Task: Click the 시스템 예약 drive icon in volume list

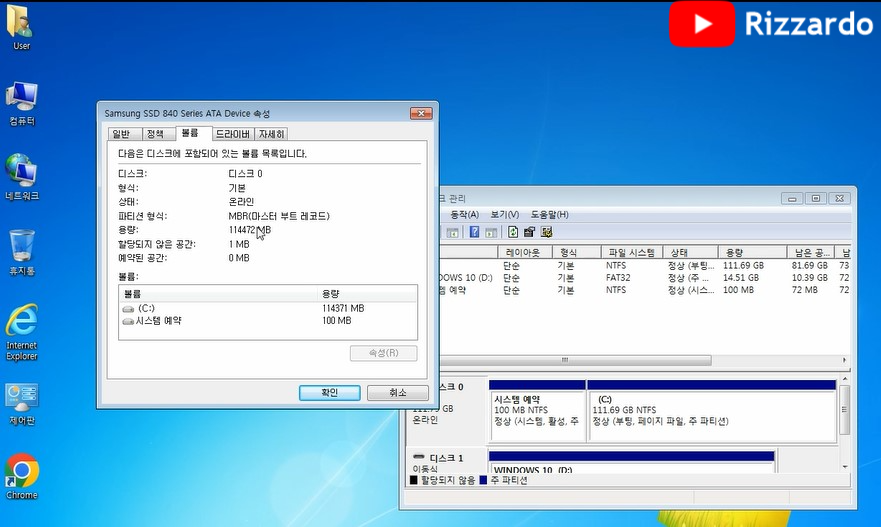Action: point(128,321)
